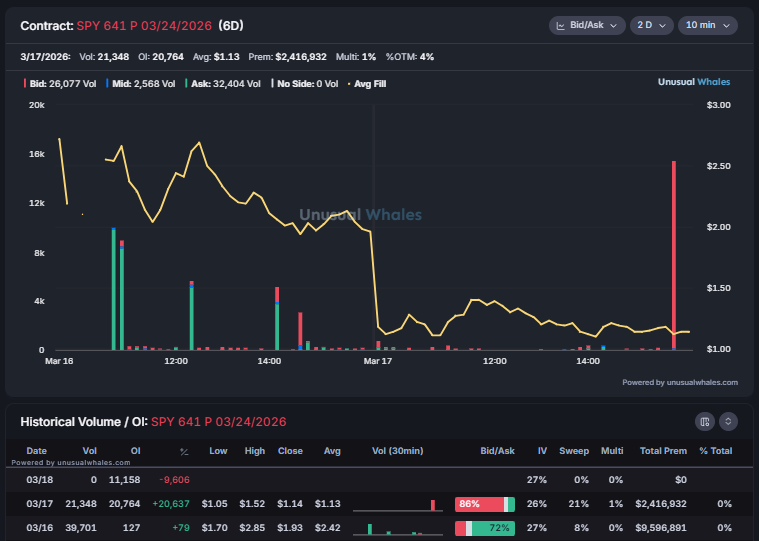Viewport: 759px width, 541px height.
Task: Open the 2 D range dropdown
Action: (x=651, y=25)
